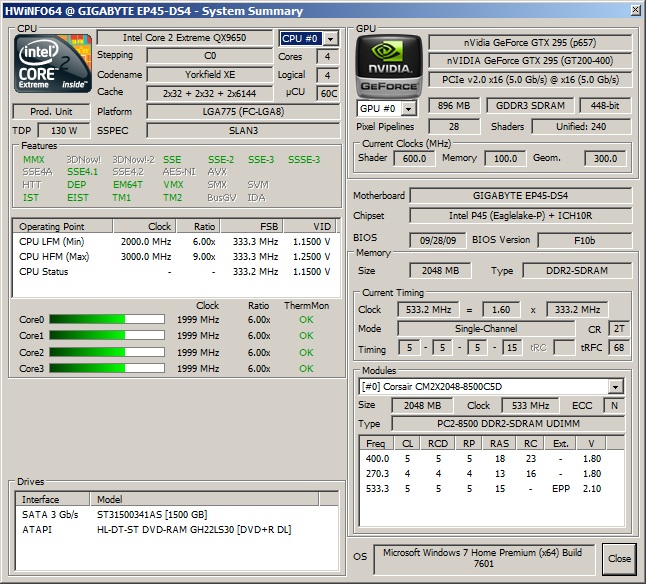The image size is (647, 585).
Task: Click the 130 W TDP field
Action: [x=64, y=131]
